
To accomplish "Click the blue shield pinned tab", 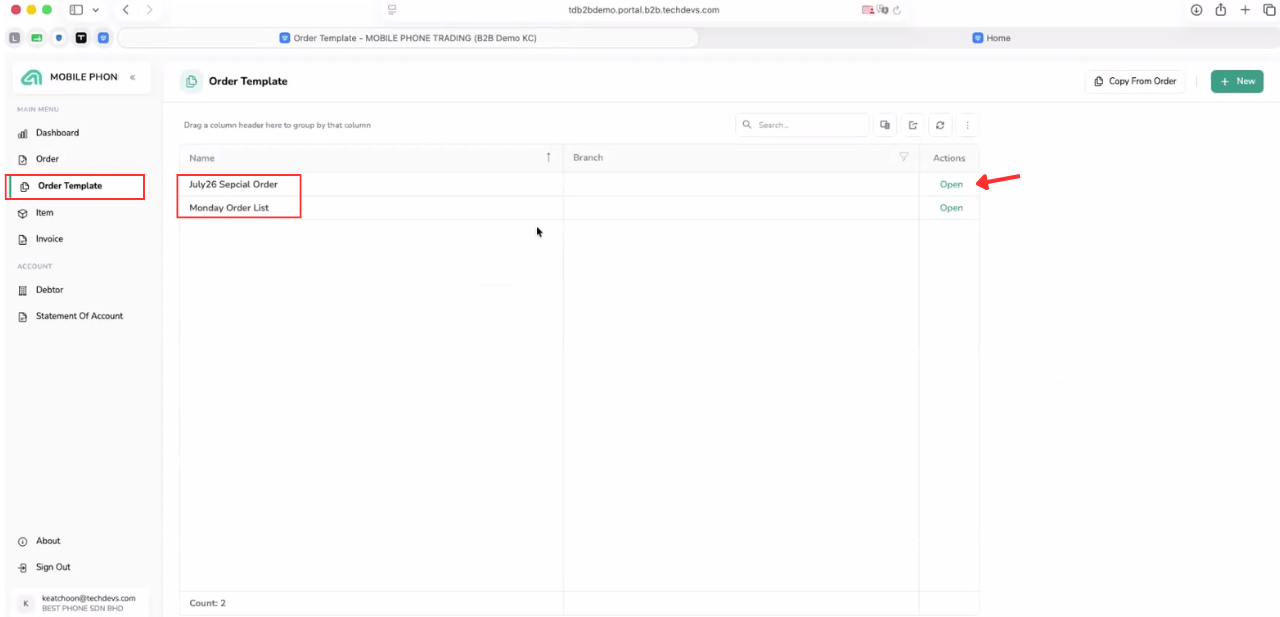I will pyautogui.click(x=59, y=38).
